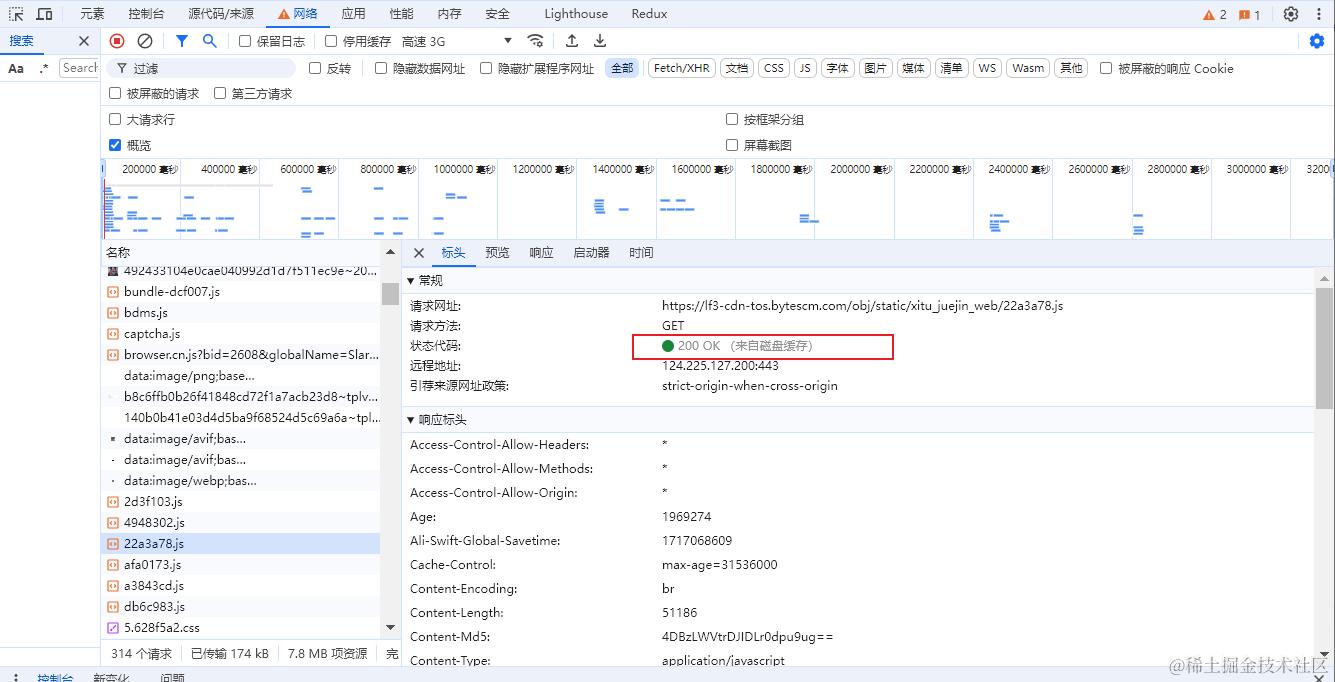Open the 预览 details tab

pyautogui.click(x=497, y=253)
